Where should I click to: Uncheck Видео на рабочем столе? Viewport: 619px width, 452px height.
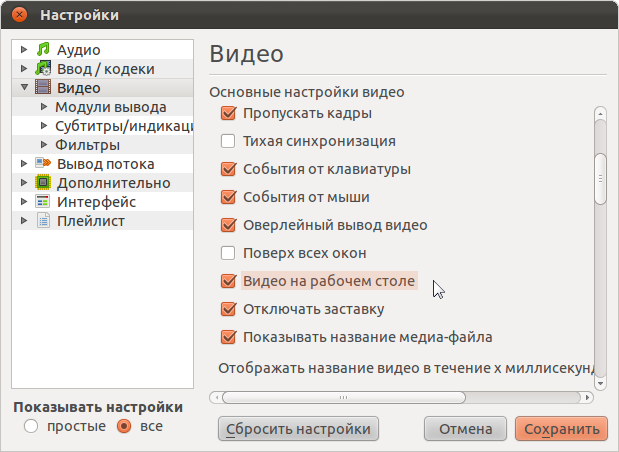pyautogui.click(x=228, y=281)
